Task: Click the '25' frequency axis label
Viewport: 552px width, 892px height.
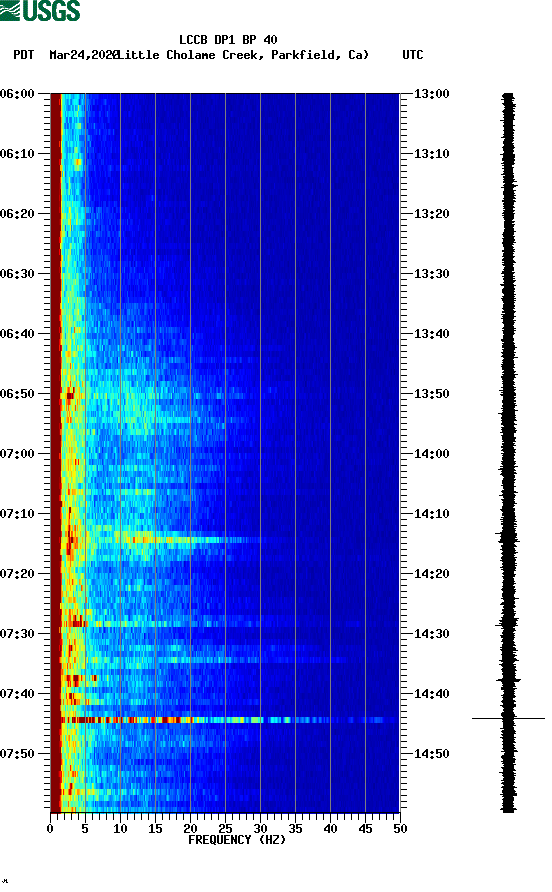Action: click(225, 829)
